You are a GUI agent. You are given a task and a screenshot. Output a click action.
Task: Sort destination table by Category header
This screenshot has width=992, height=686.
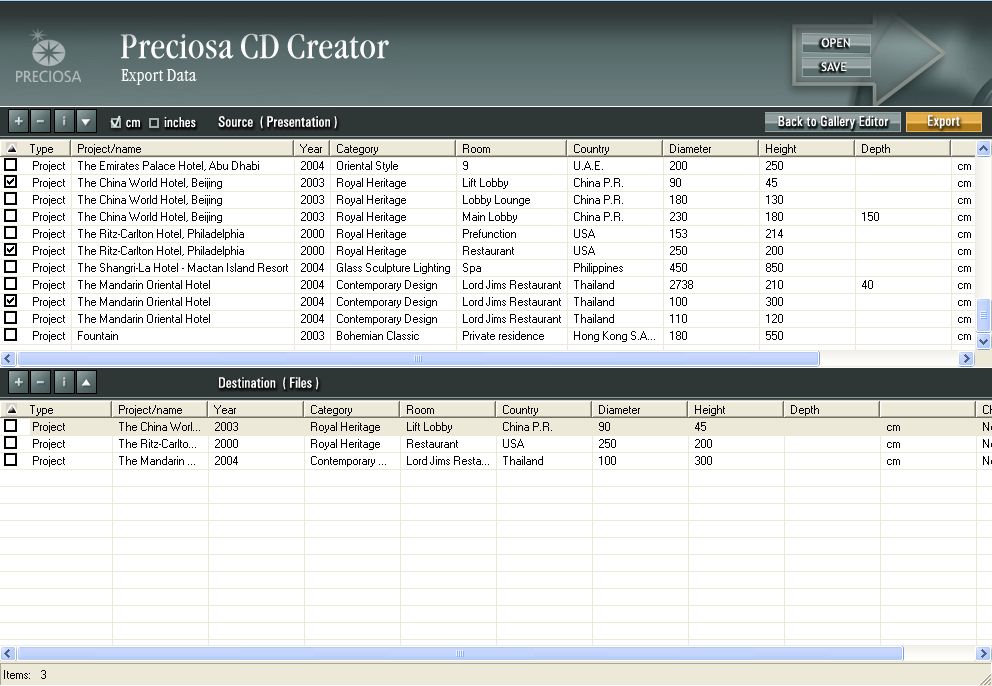point(352,409)
